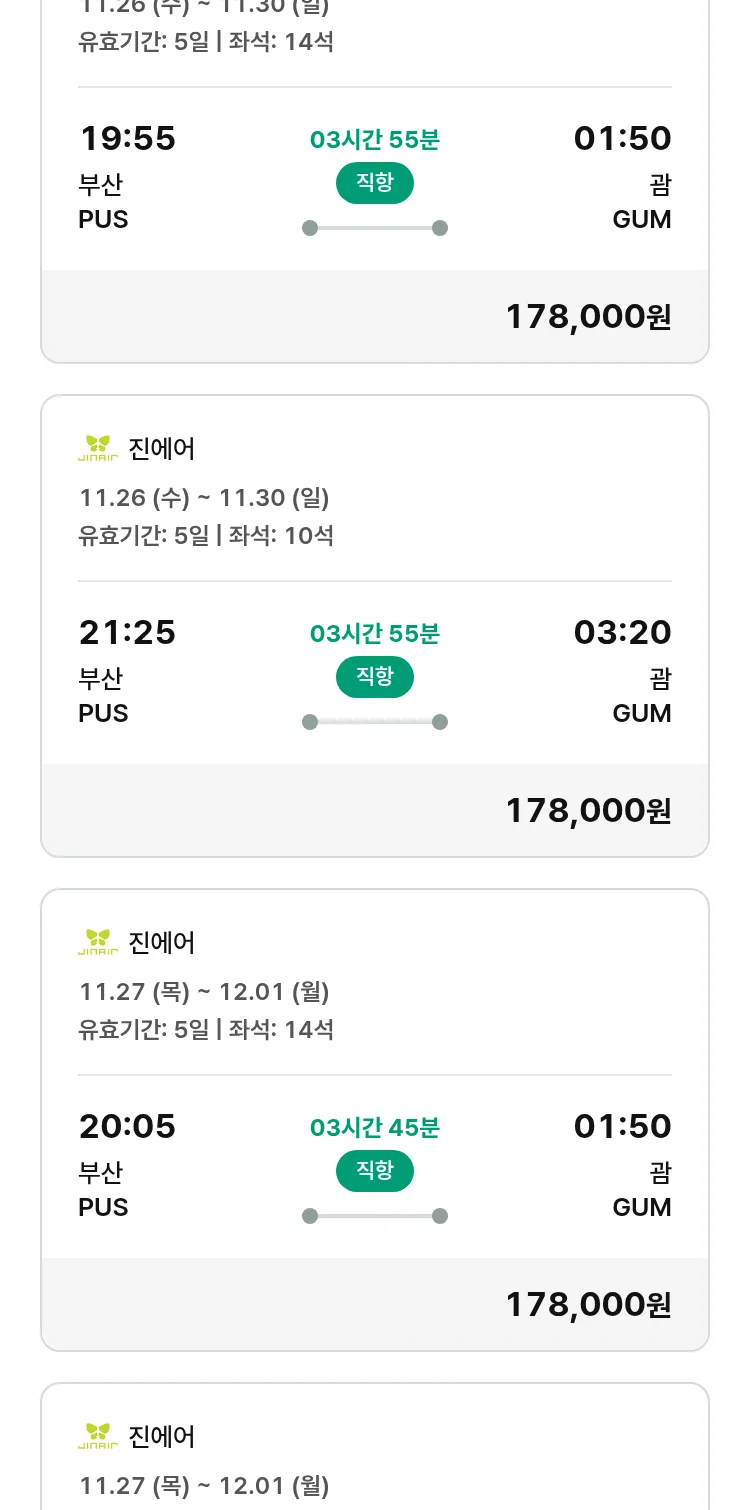Tap the 03시간 45분 flight duration

pyautogui.click(x=374, y=1128)
